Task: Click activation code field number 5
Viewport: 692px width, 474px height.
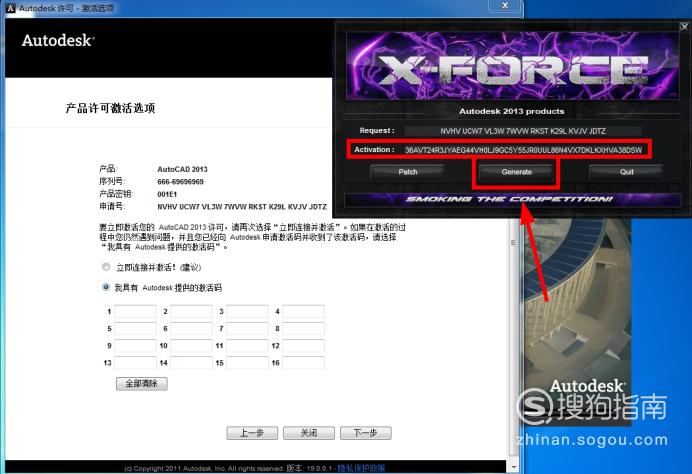Action: pyautogui.click(x=135, y=328)
